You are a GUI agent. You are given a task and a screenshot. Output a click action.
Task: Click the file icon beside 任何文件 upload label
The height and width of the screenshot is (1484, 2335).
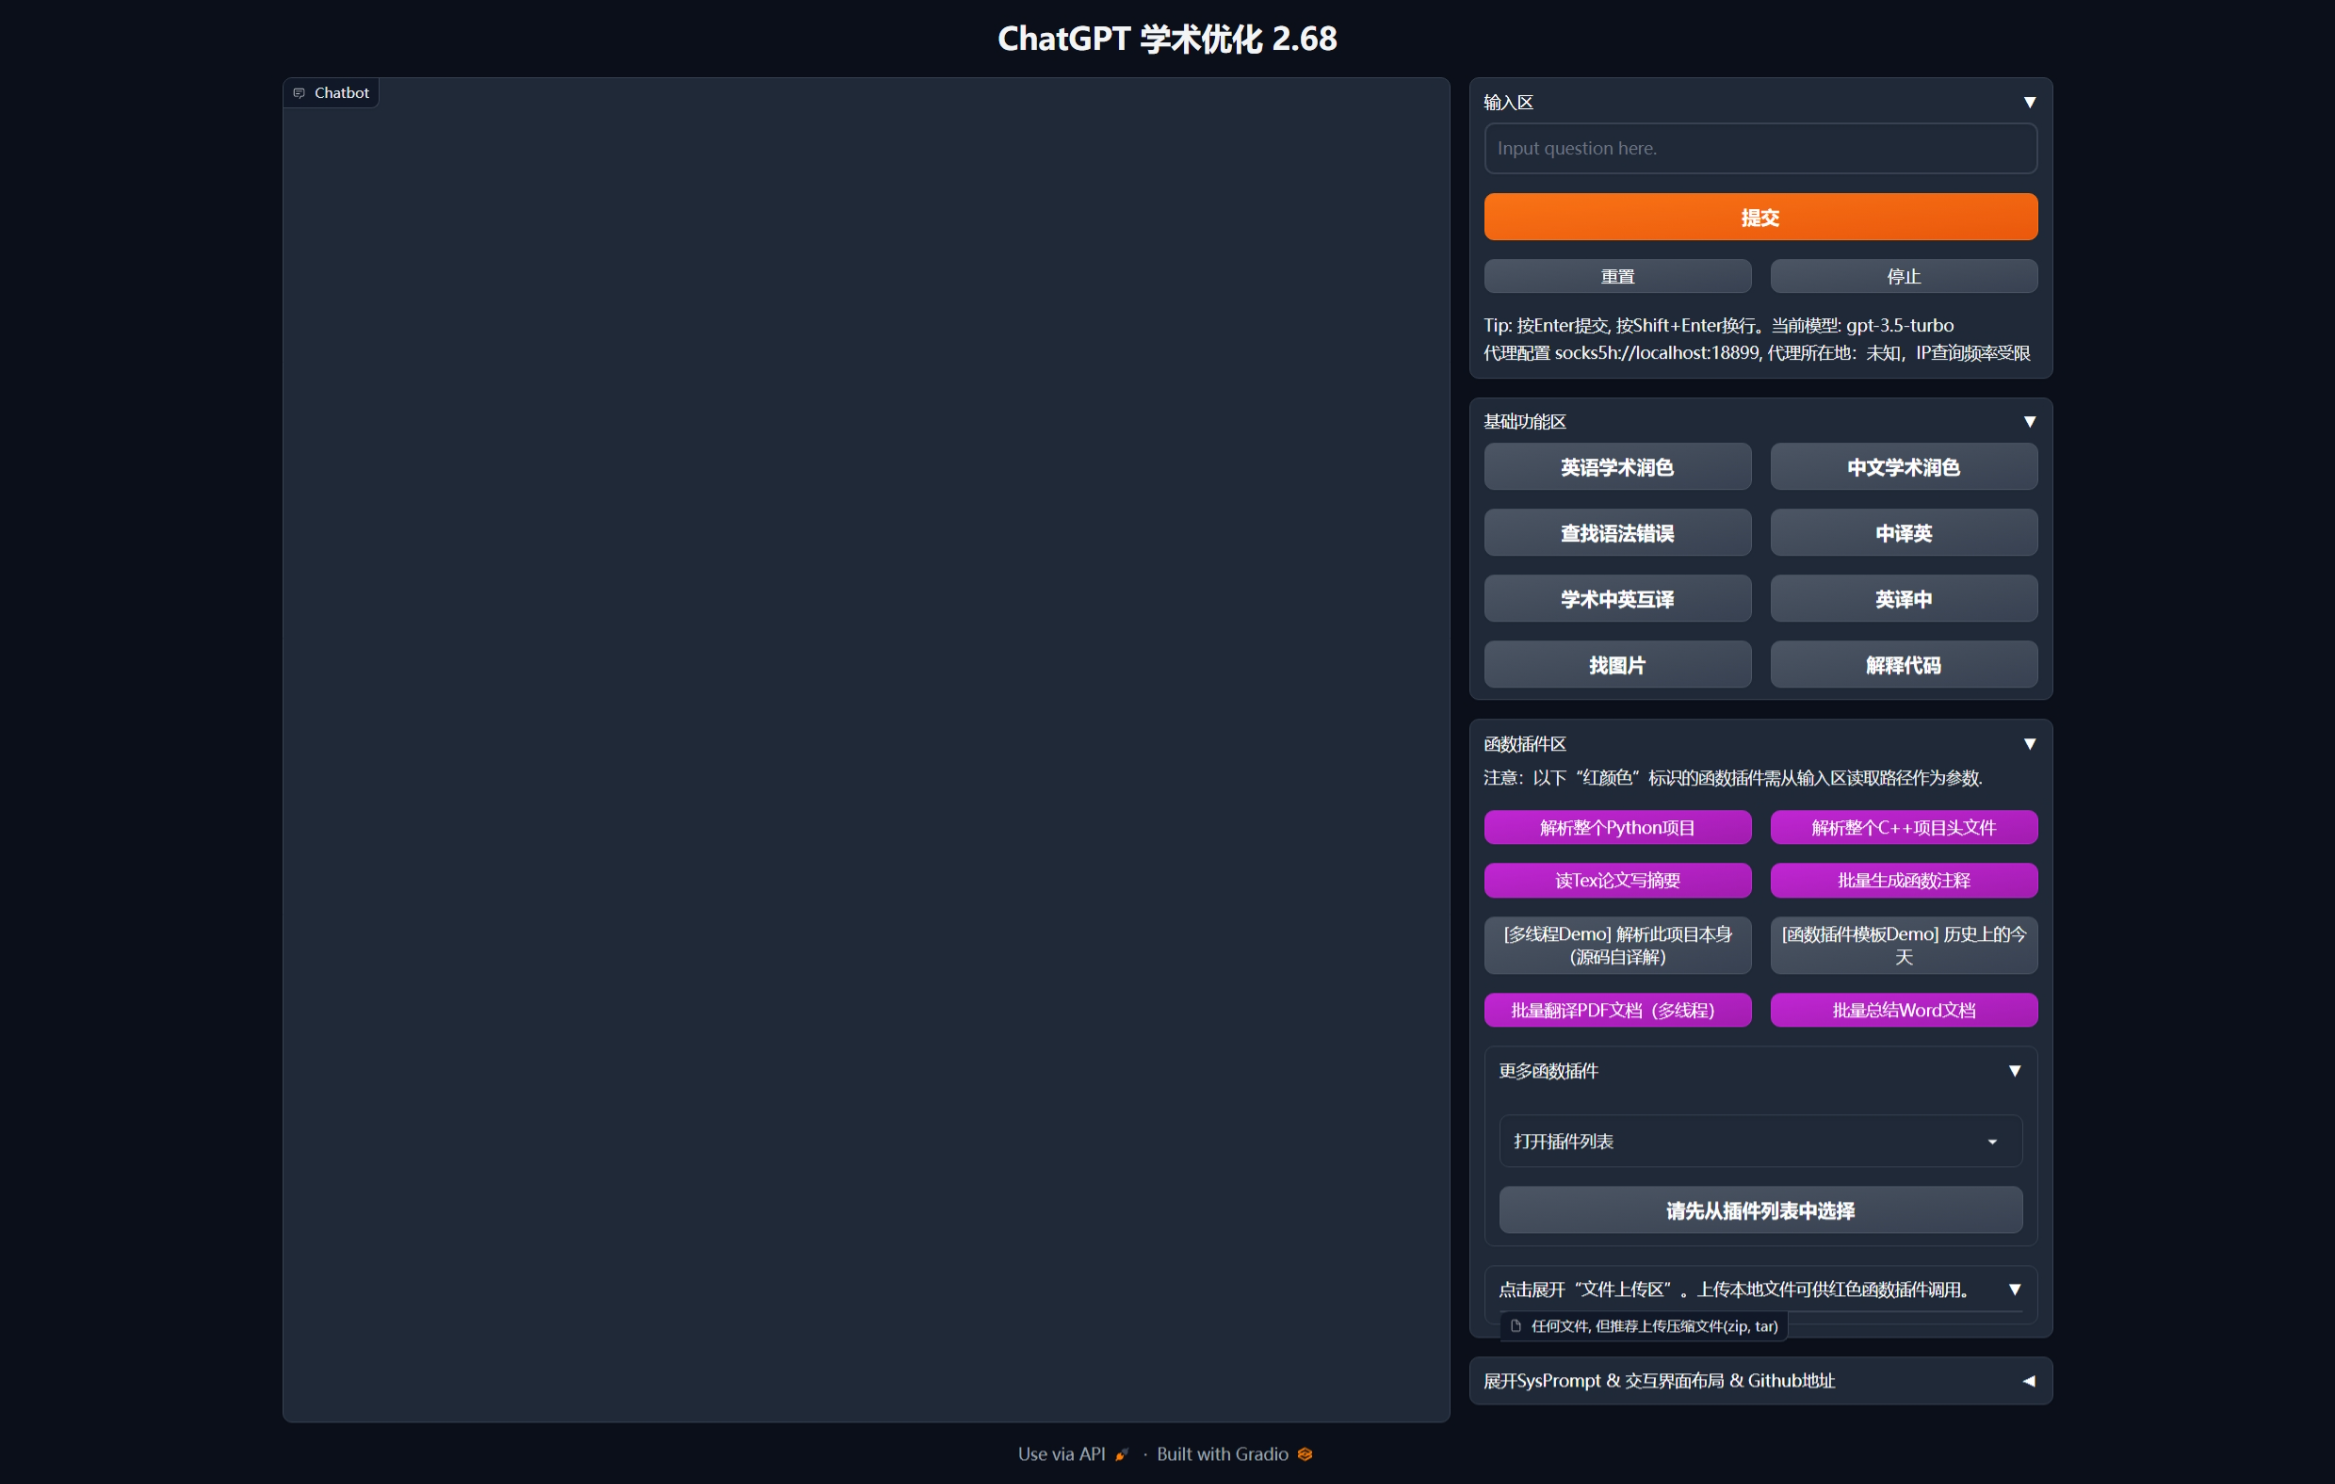coord(1516,1326)
